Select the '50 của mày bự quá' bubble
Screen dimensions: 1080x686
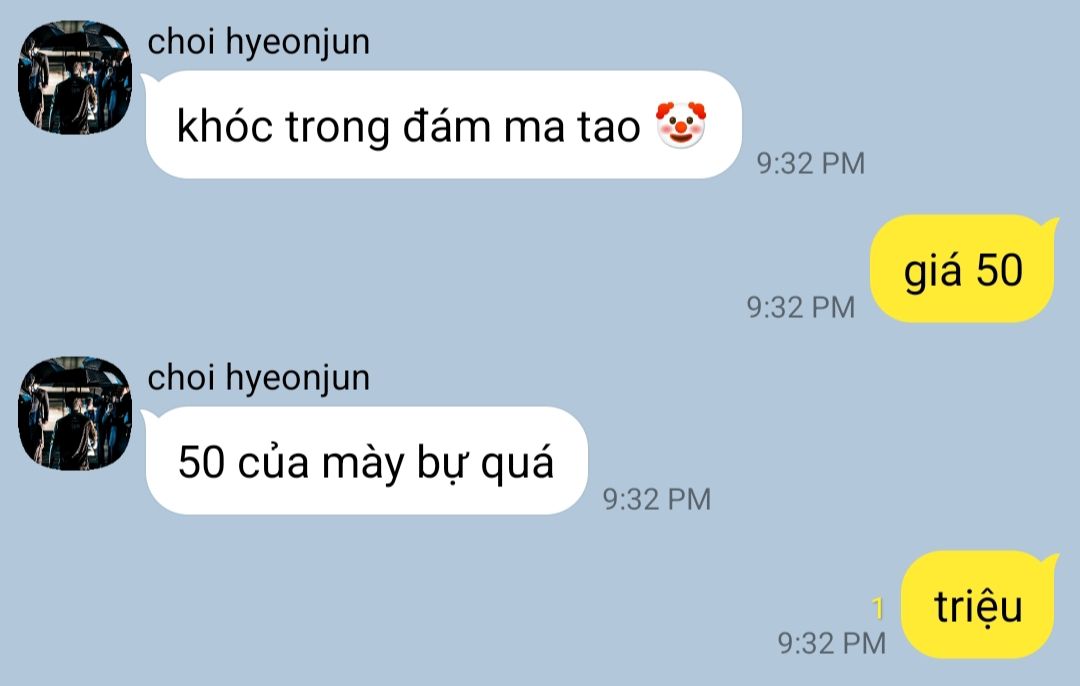tap(366, 461)
